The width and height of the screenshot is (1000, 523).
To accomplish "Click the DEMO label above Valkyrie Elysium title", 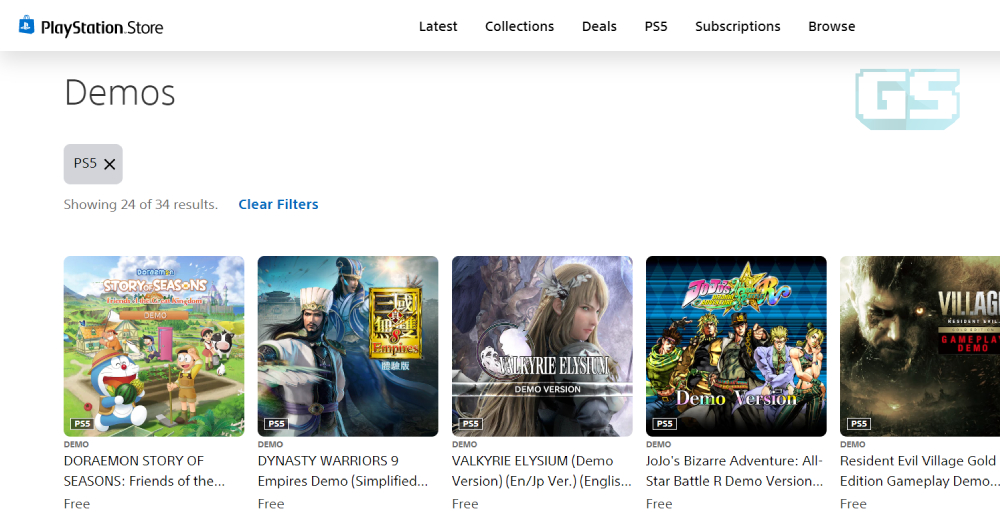I will [464, 444].
